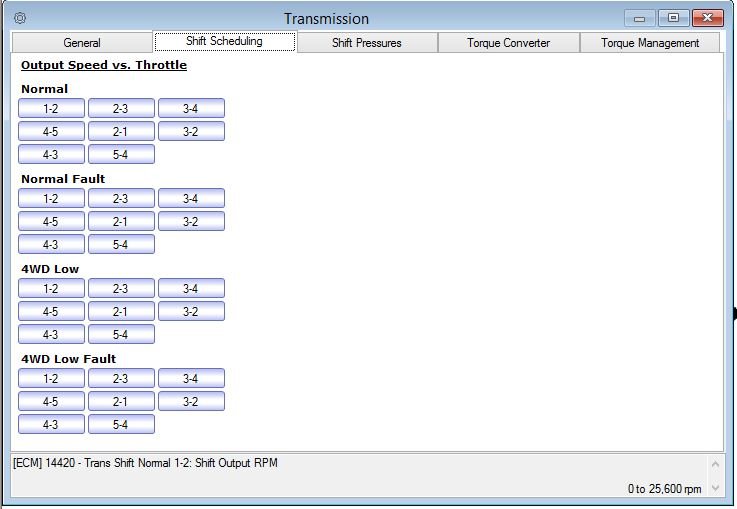737x509 pixels.
Task: Open the 4WD Low Fault 2-1 table
Action: pyautogui.click(x=121, y=401)
